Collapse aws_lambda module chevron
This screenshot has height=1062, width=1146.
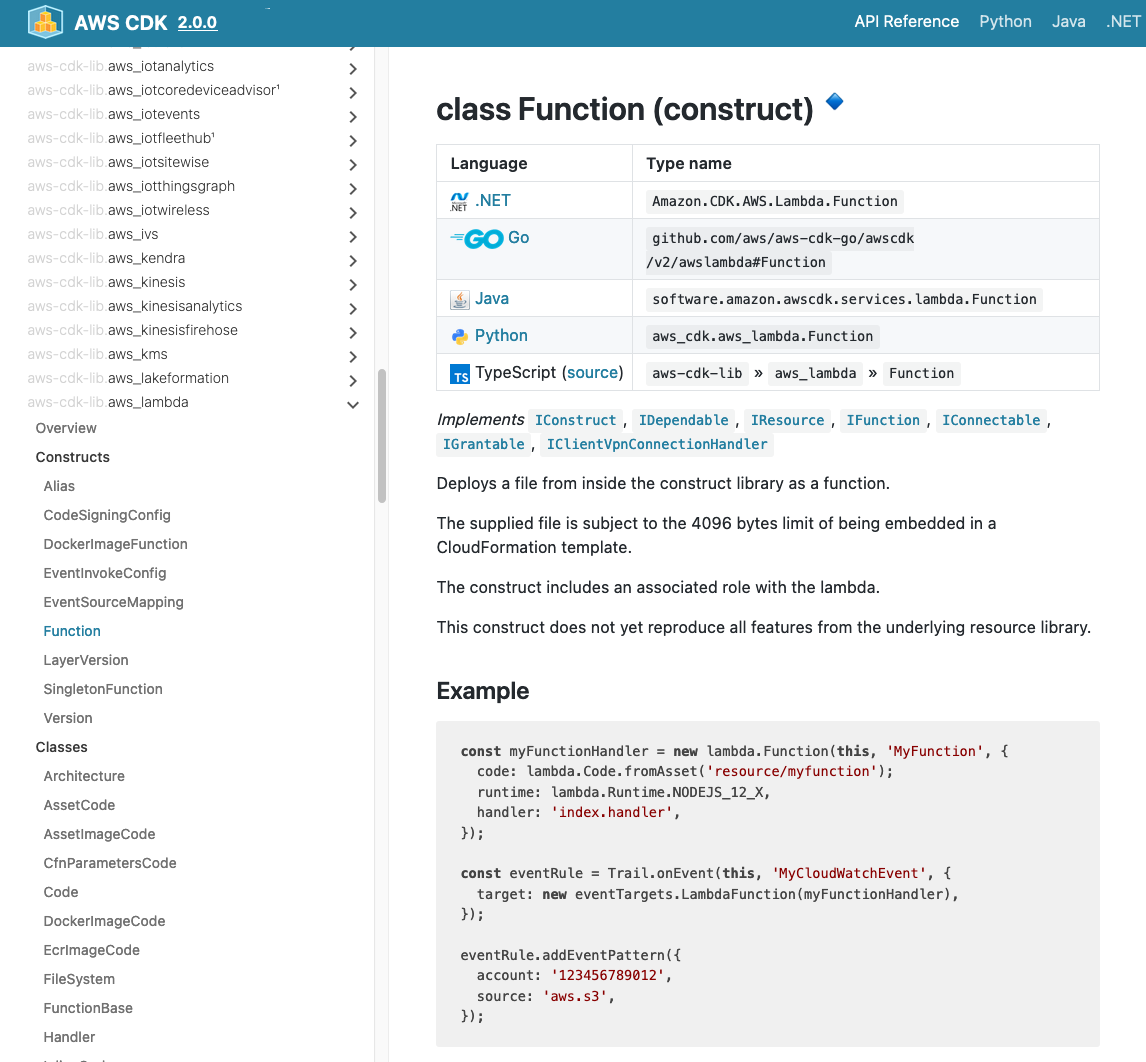[353, 405]
